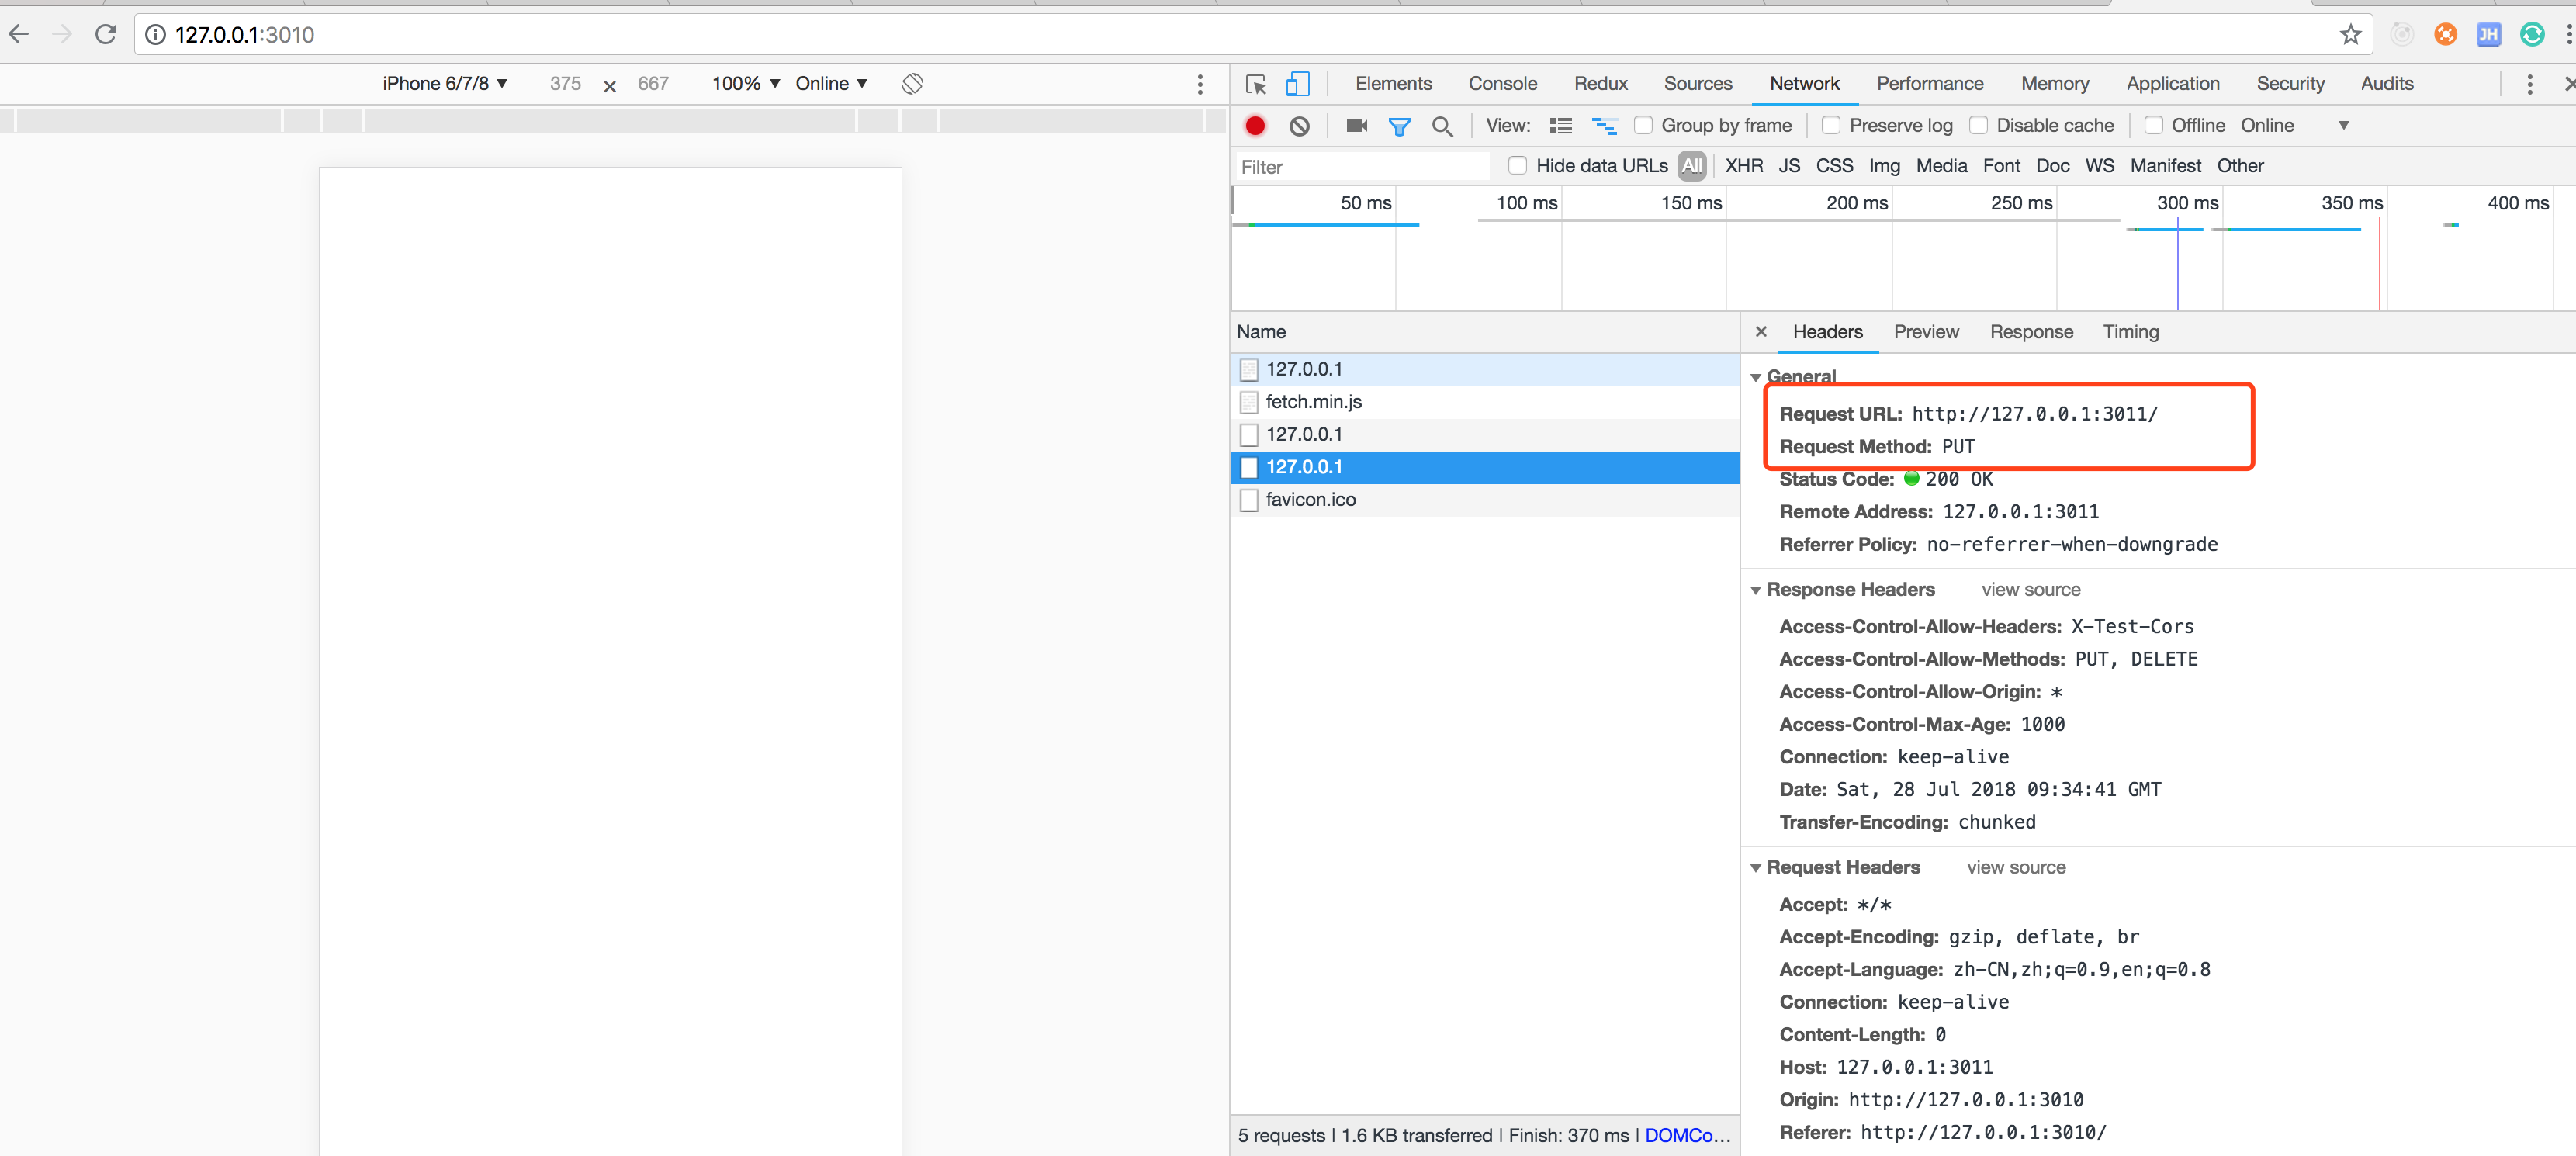Enable Preserve log checkbox
Viewport: 2576px width, 1156px height.
[x=1830, y=126]
